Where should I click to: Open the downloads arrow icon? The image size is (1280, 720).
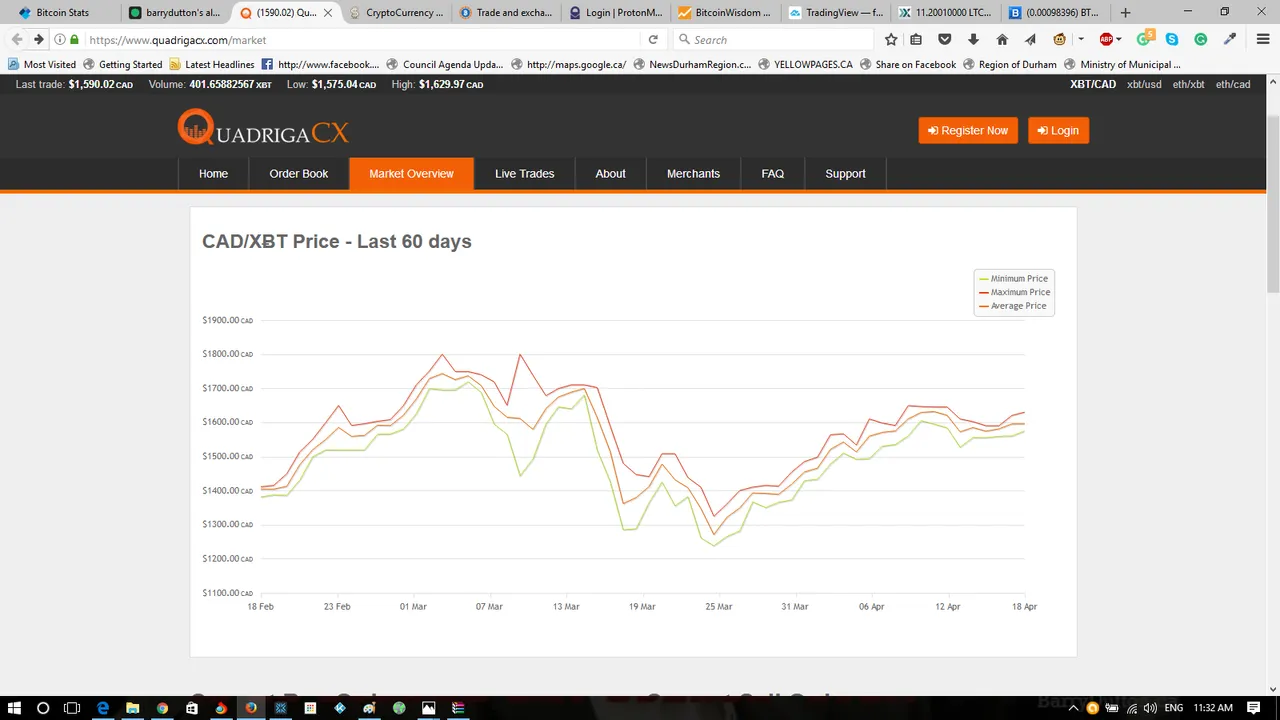point(973,40)
